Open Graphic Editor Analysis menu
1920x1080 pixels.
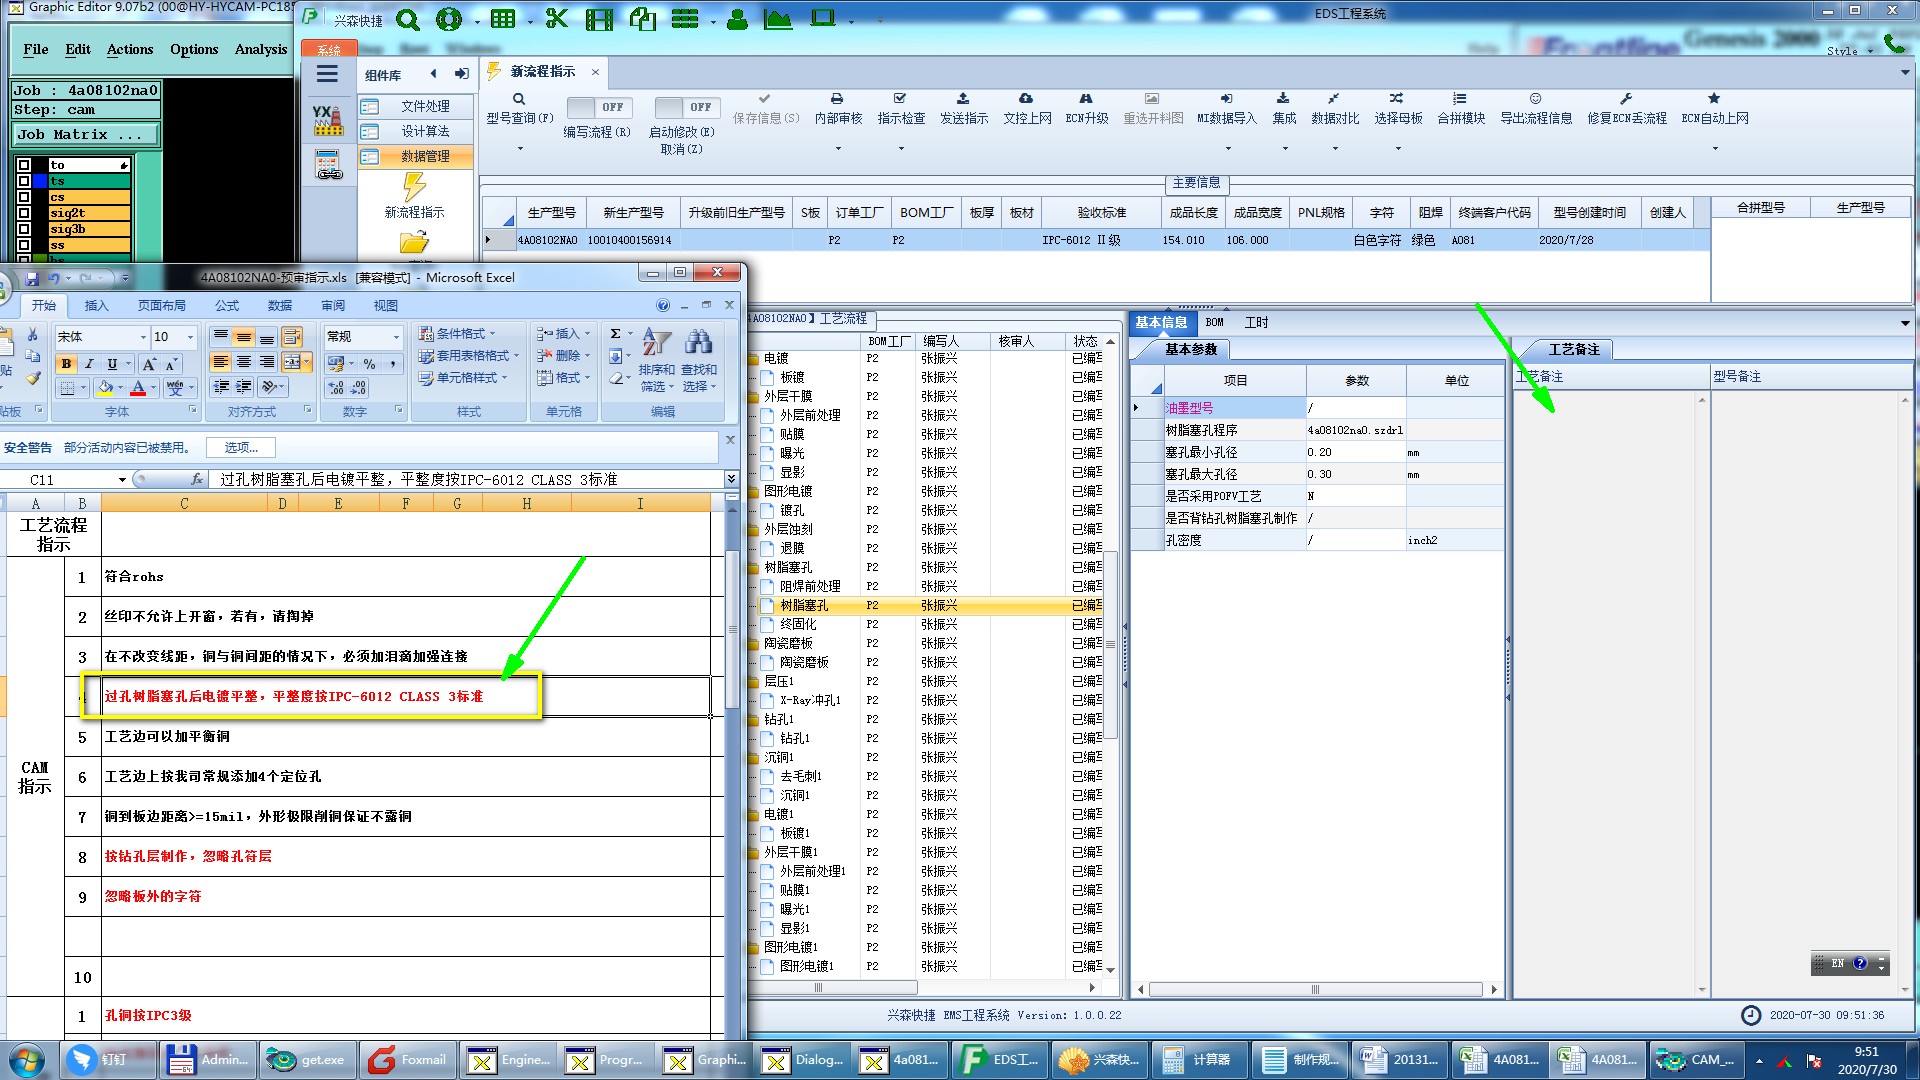(261, 49)
